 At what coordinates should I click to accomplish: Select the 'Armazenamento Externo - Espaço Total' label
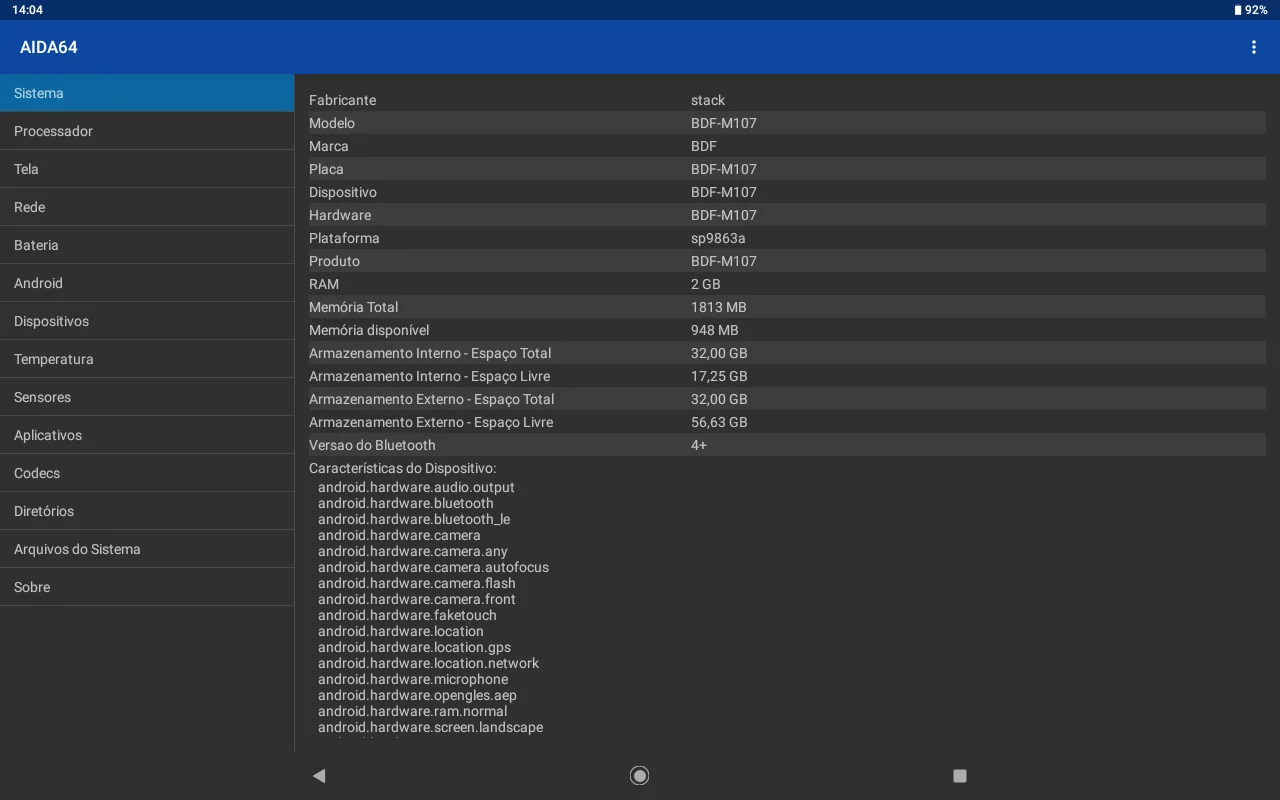[x=432, y=399]
